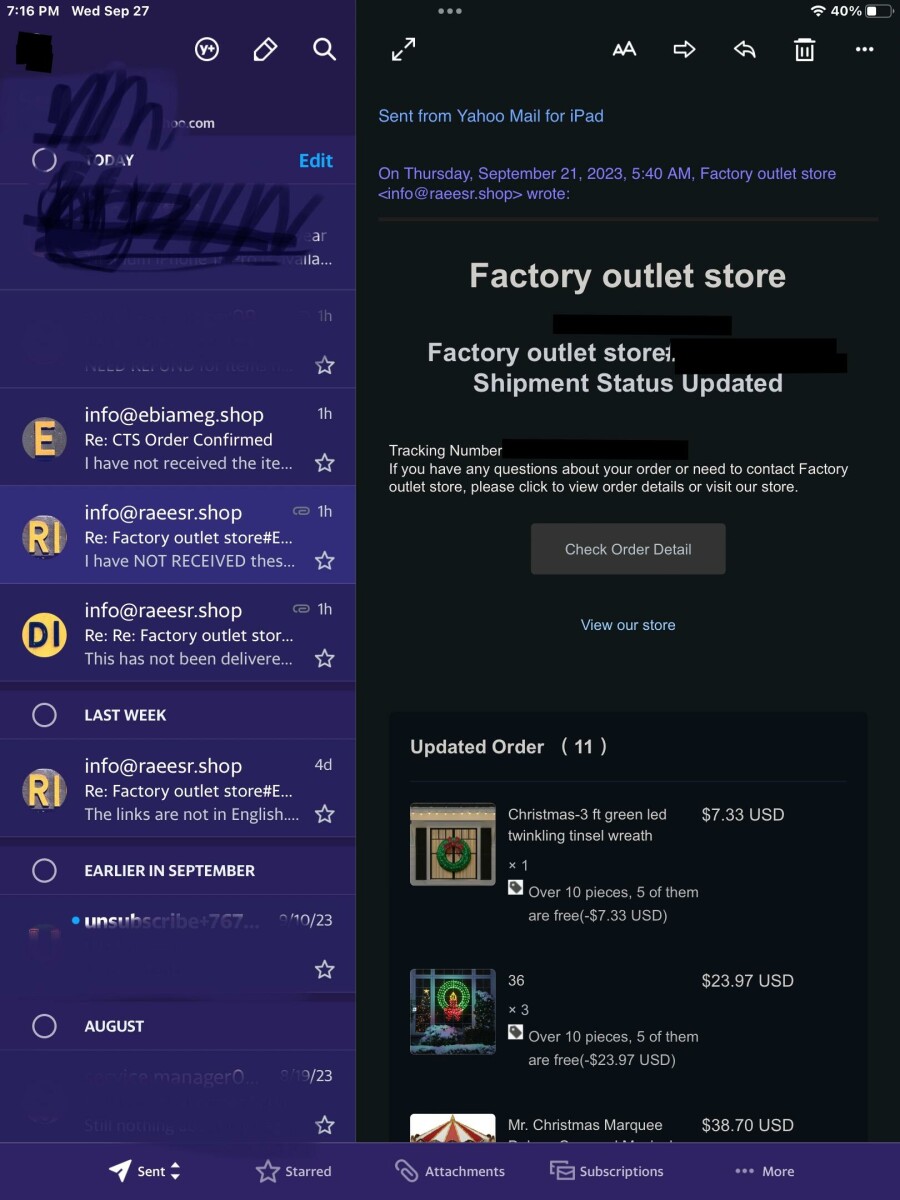Screen dimensions: 900x1200
Task: Star the info@ebiameg.shop email
Action: [324, 463]
